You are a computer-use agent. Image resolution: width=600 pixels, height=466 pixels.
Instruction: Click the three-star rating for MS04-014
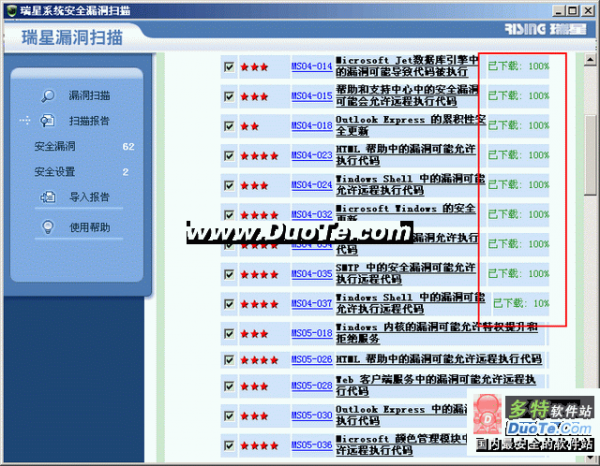(x=254, y=67)
